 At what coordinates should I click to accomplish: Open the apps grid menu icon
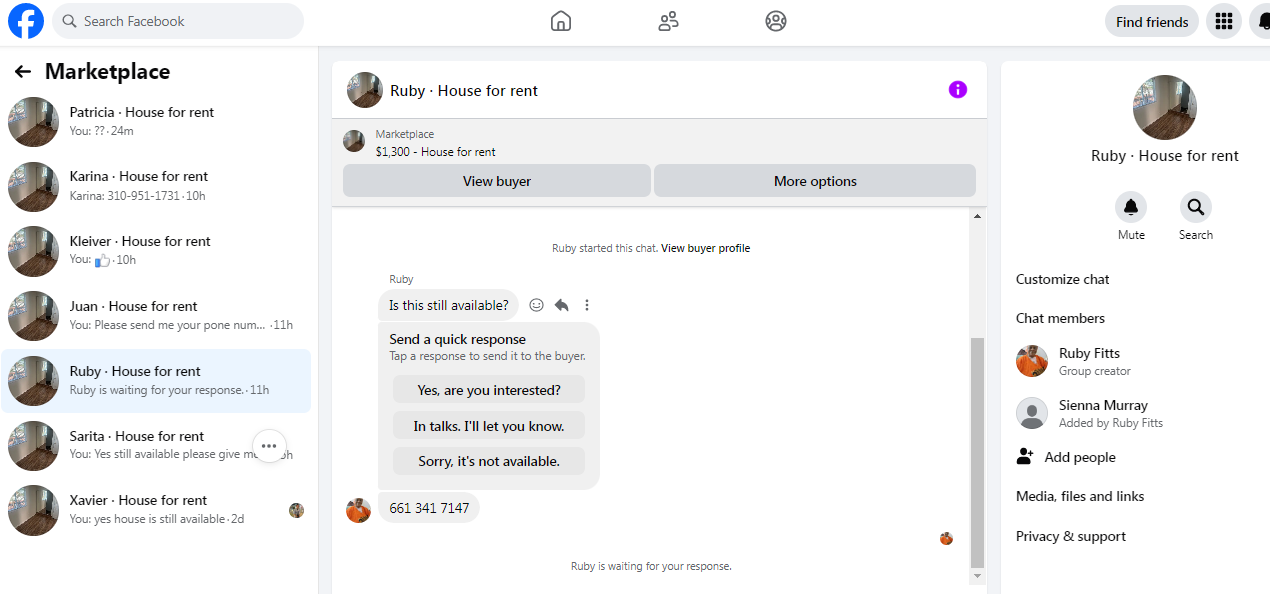(x=1224, y=21)
